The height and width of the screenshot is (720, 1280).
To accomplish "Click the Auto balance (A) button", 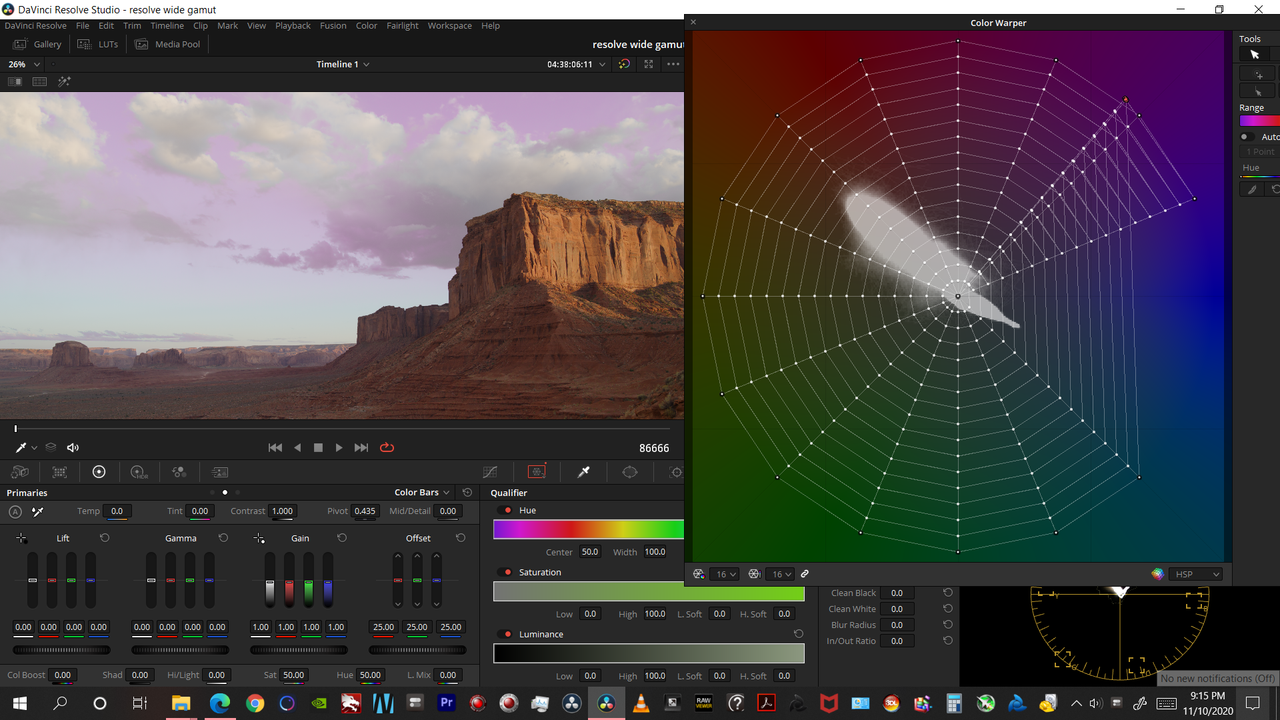I will (15, 511).
